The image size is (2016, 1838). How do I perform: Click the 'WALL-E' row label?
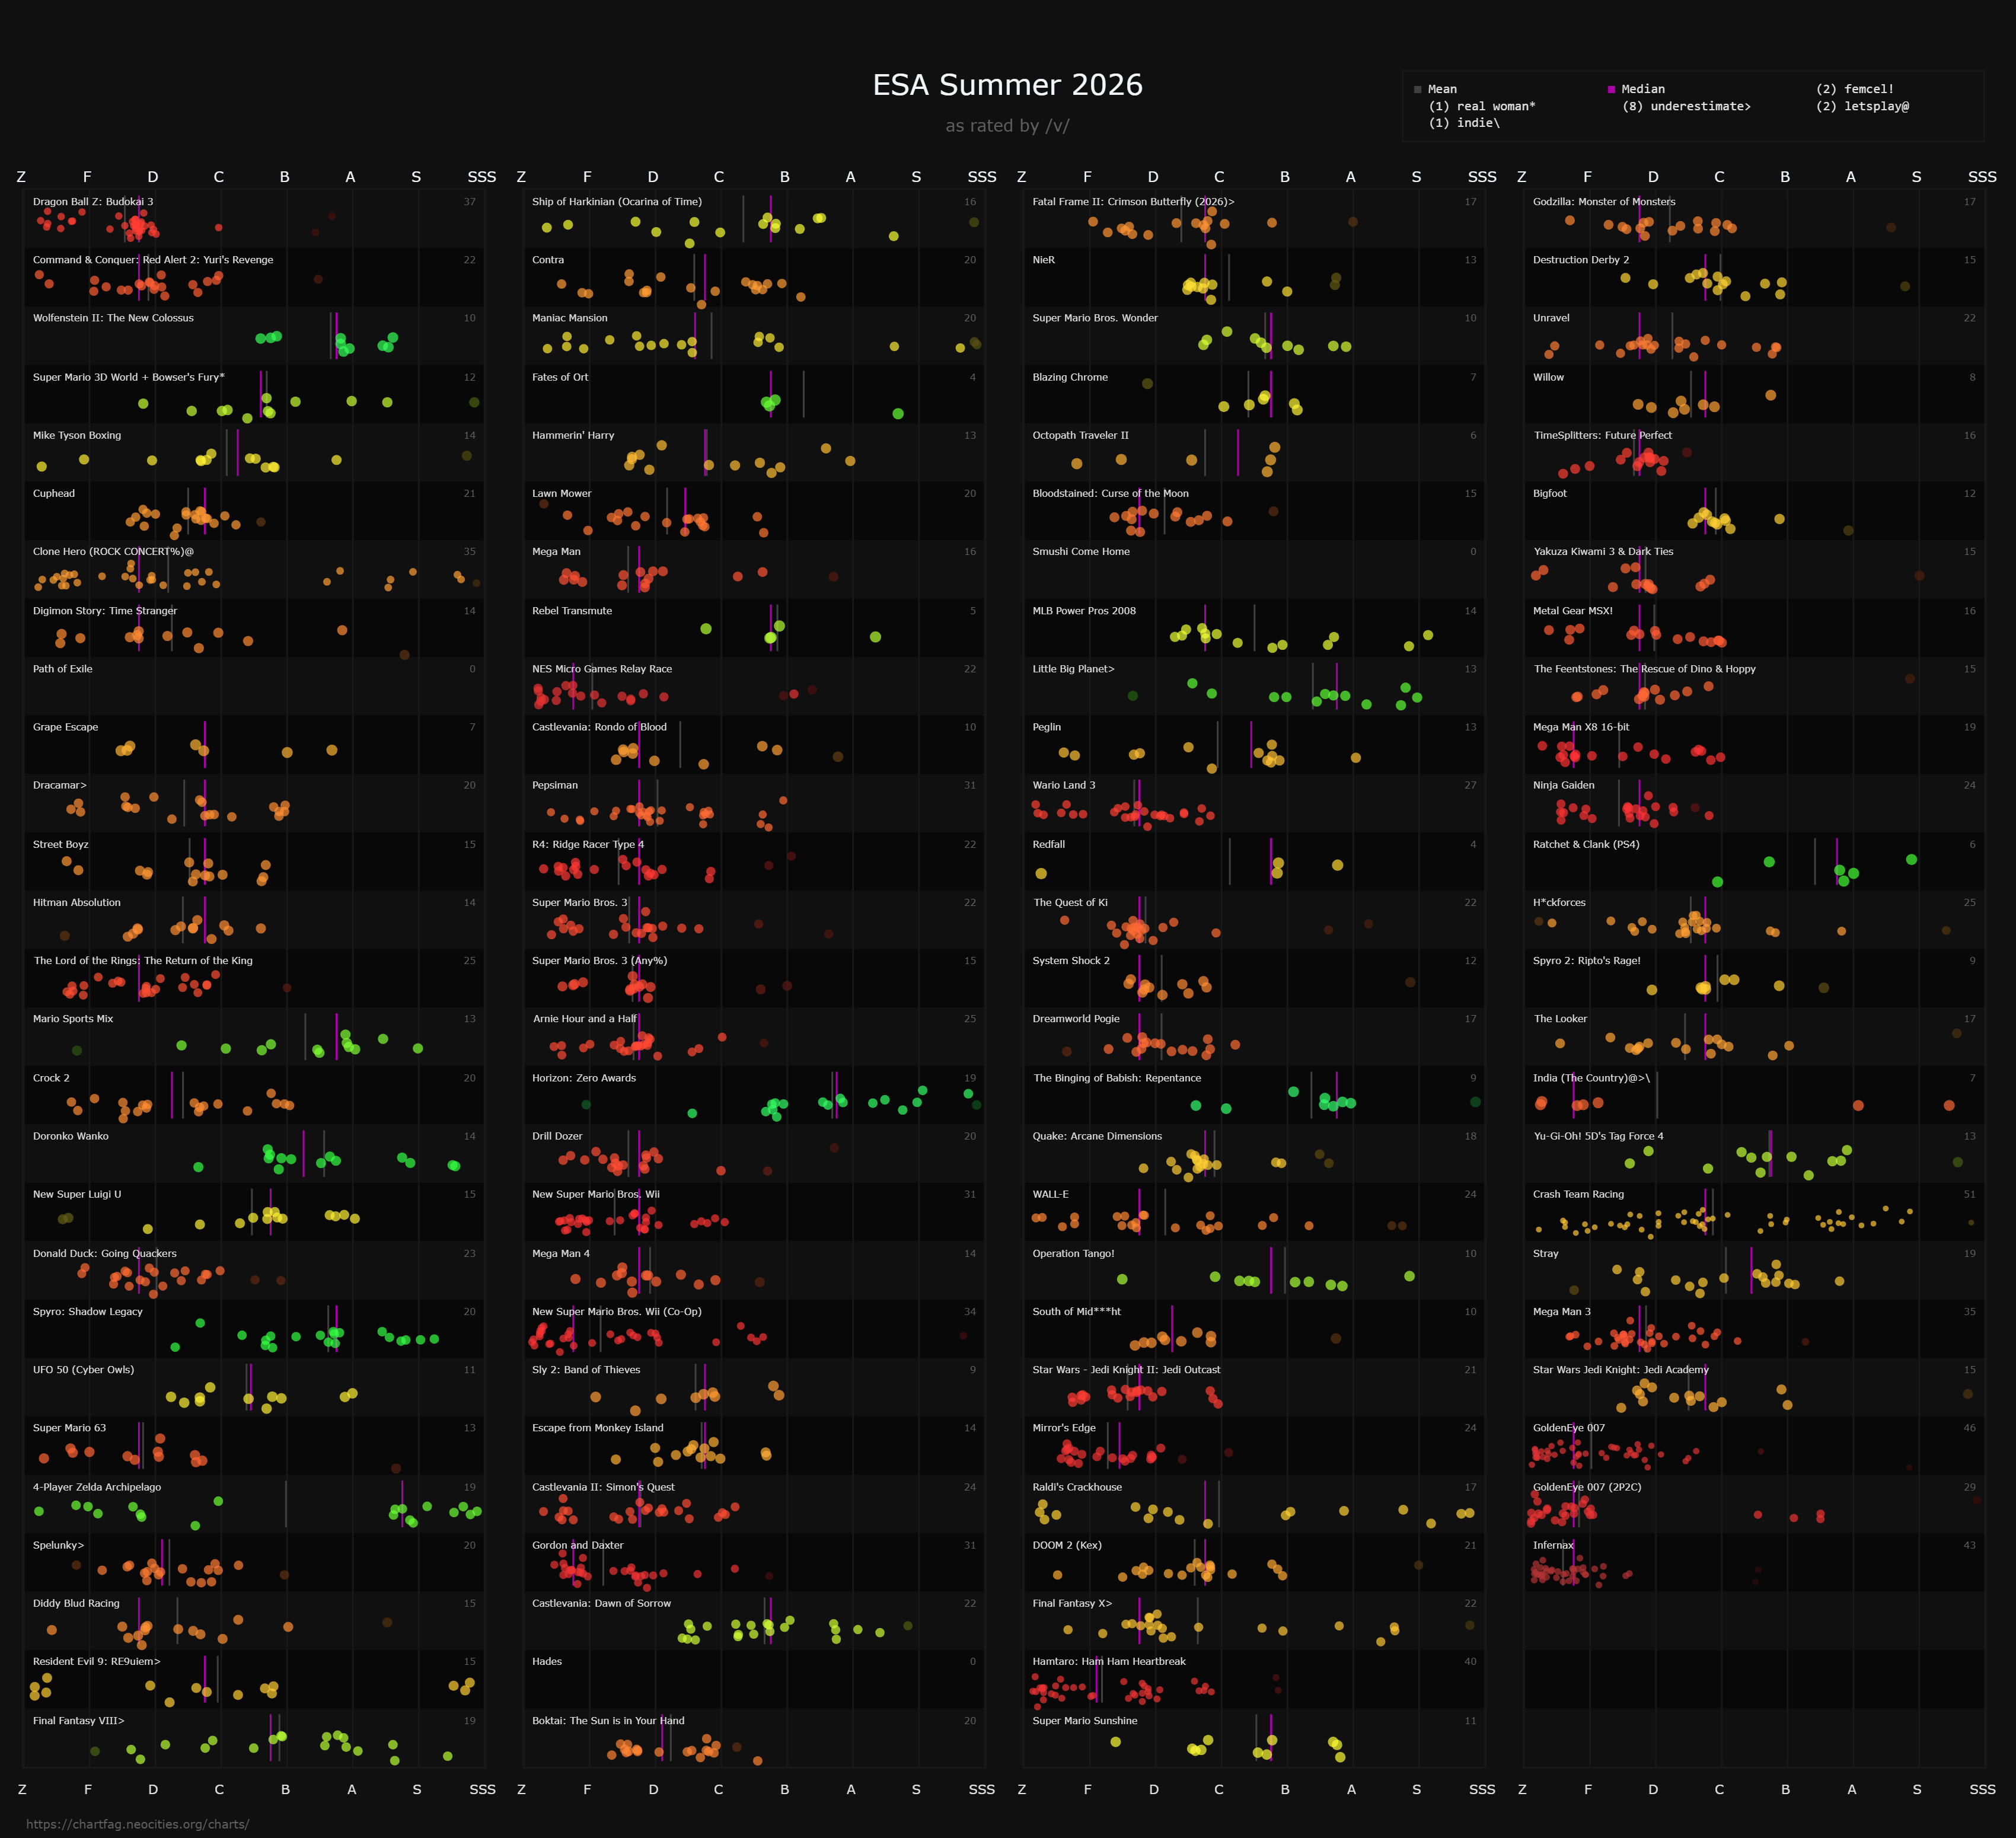click(x=1051, y=1194)
